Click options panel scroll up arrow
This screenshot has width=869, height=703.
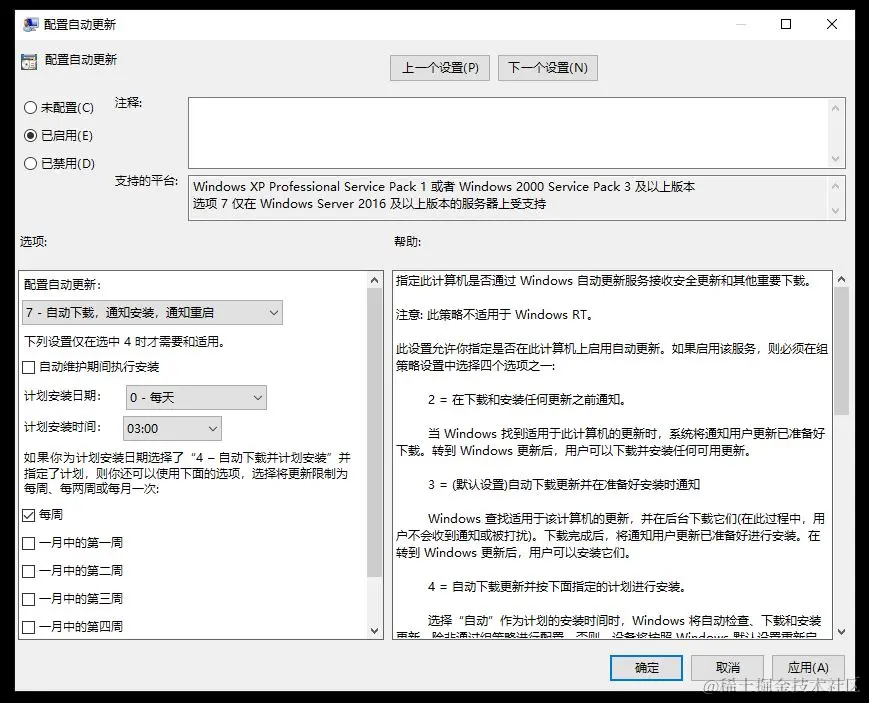coord(375,281)
